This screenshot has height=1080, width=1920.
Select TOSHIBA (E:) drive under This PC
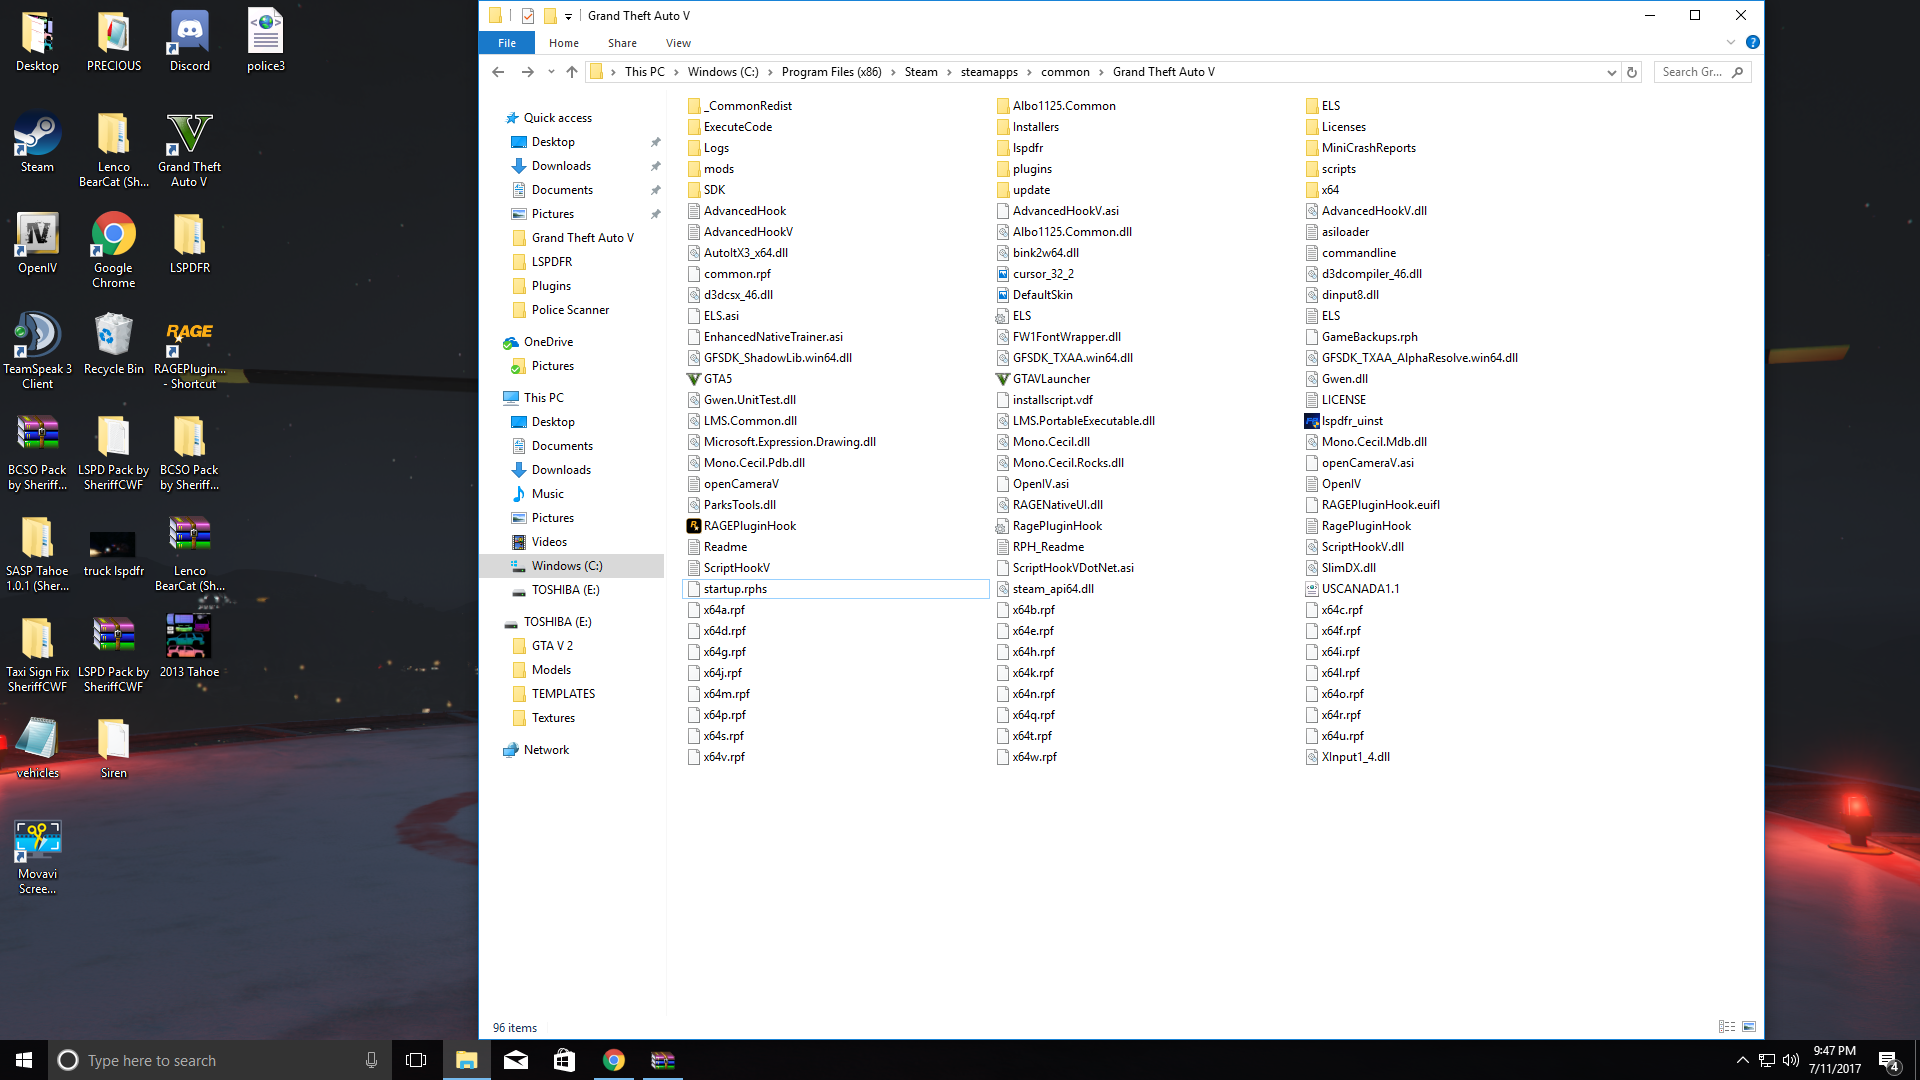click(x=565, y=590)
